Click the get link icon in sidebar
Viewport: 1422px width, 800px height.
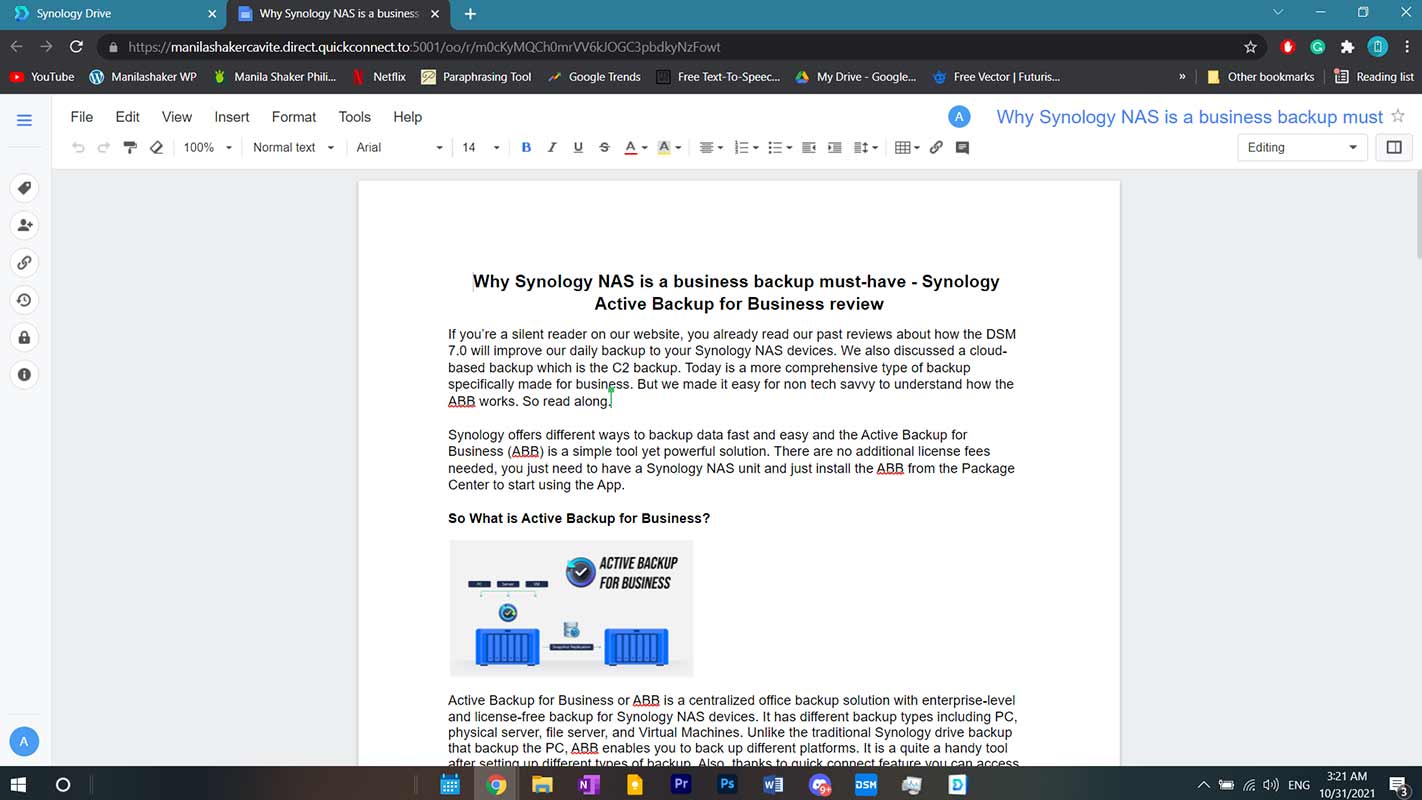[x=24, y=263]
